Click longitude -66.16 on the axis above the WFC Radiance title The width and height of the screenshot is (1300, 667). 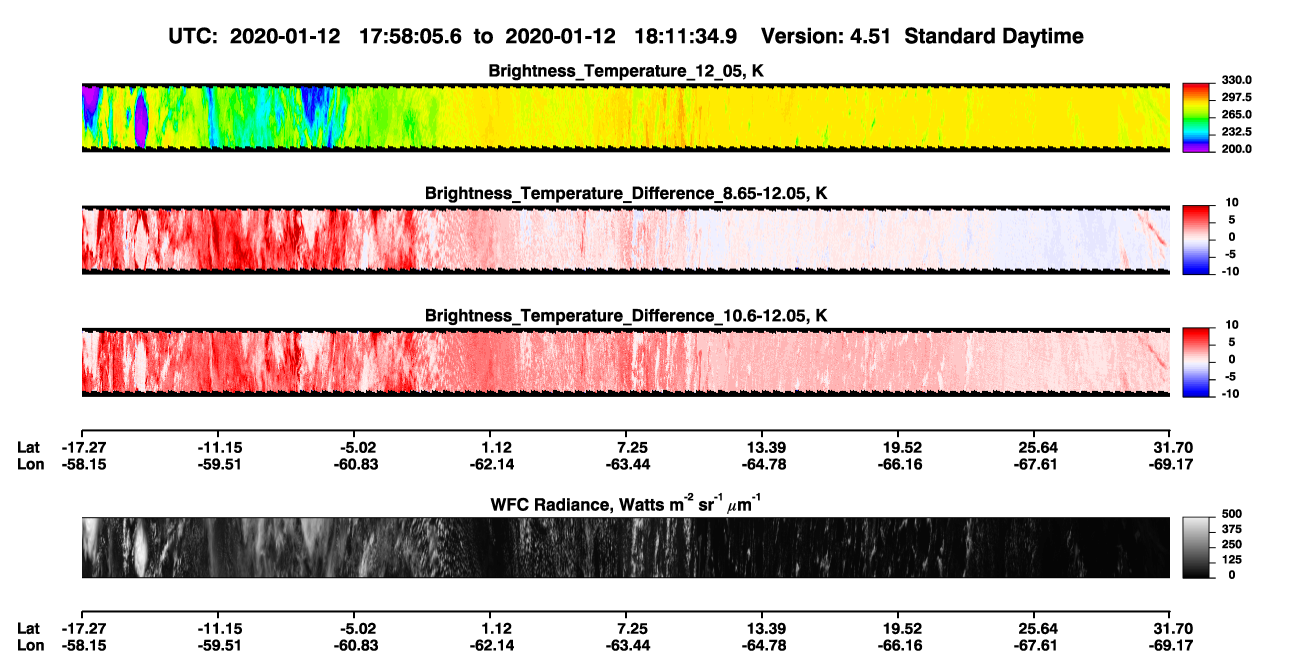899,464
